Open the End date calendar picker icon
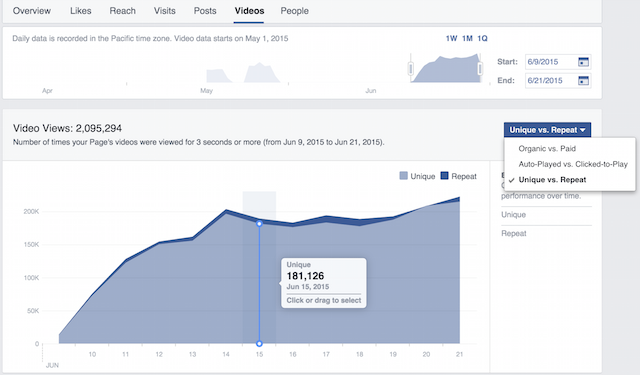This screenshot has width=640, height=375. 584,80
